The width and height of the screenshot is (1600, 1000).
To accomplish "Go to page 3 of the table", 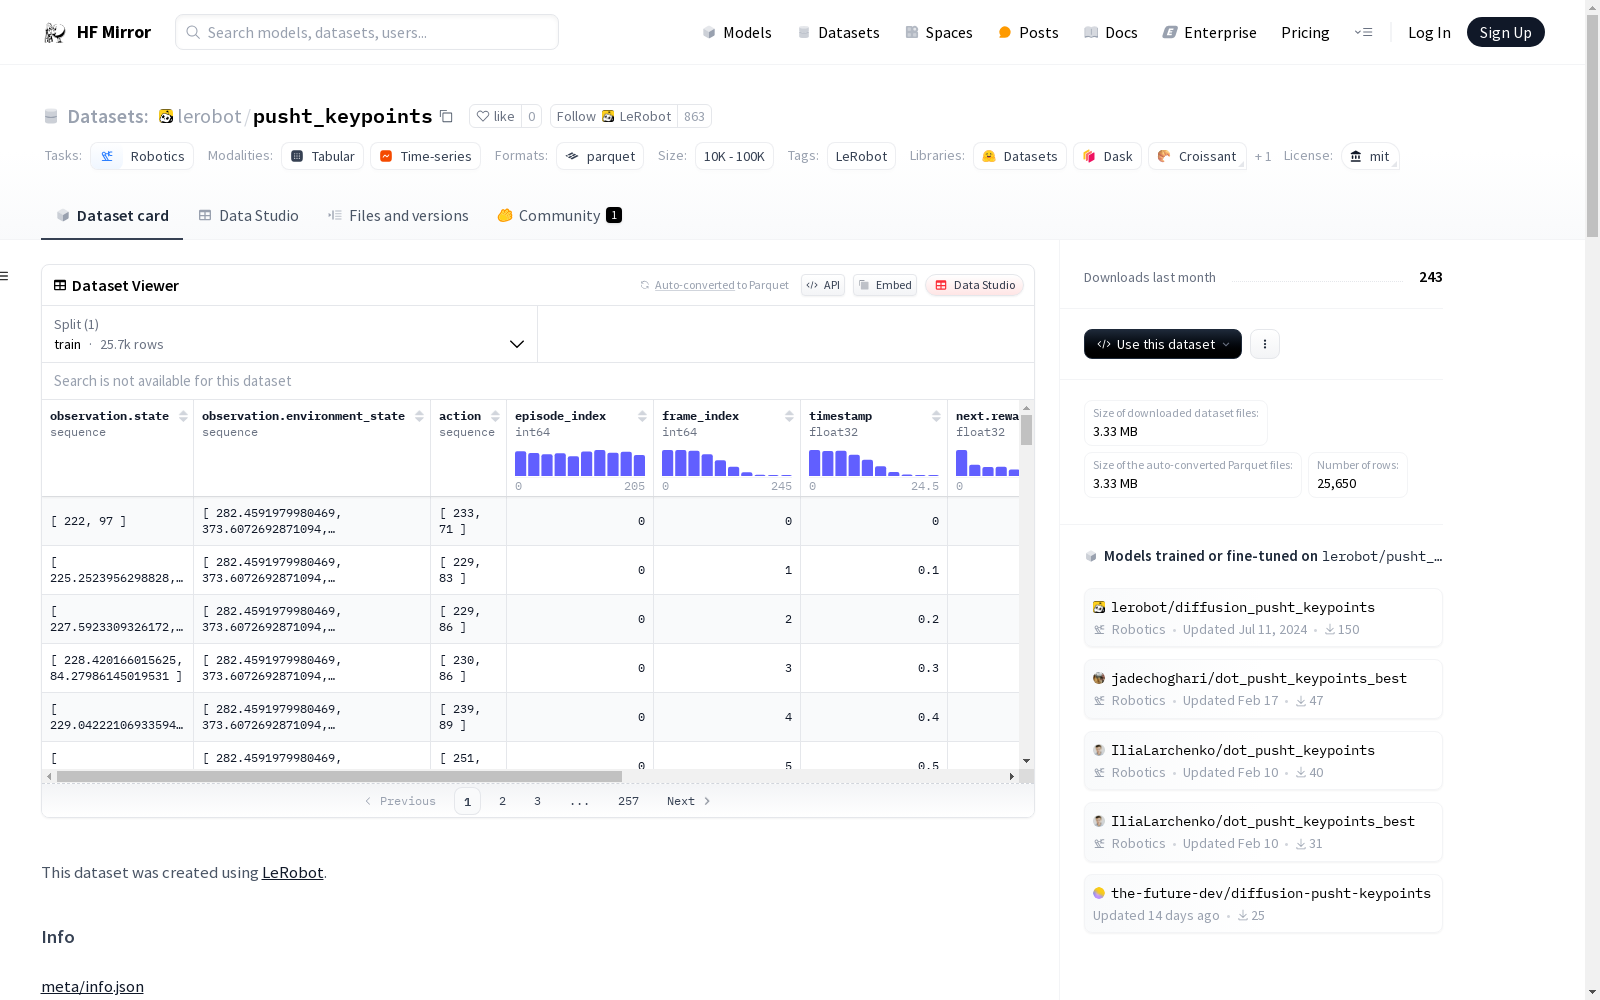I will (537, 801).
